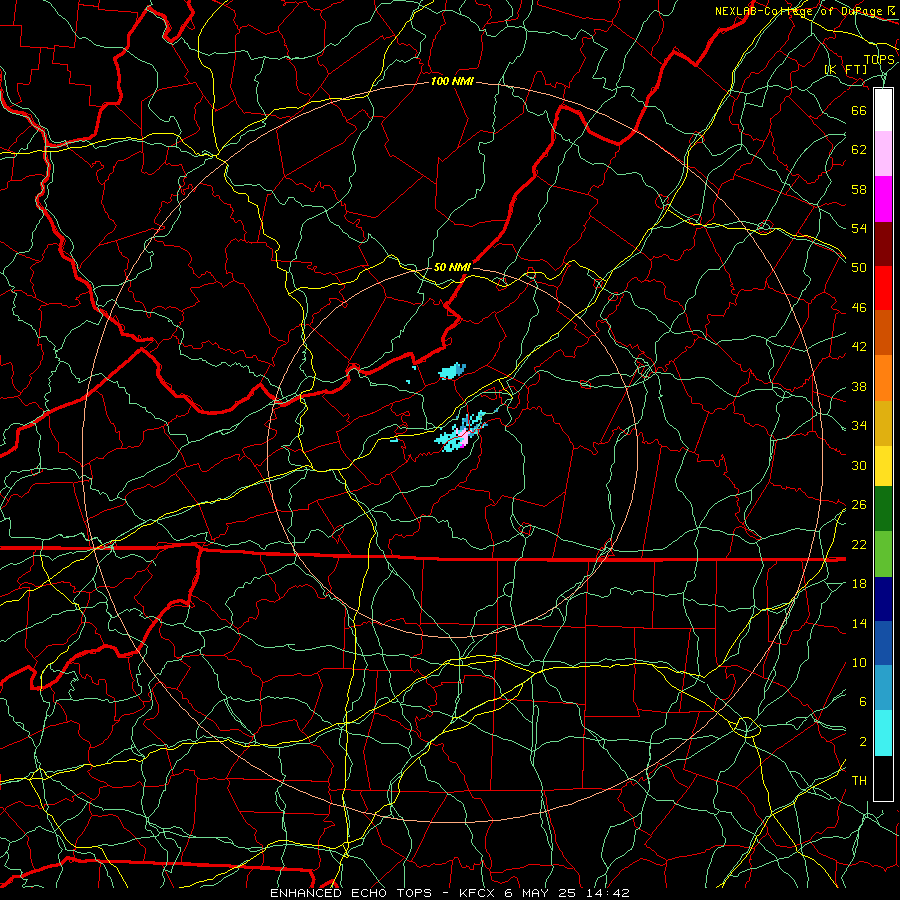
Task: Click the 100 NMI range ring label
Action: pyautogui.click(x=452, y=82)
